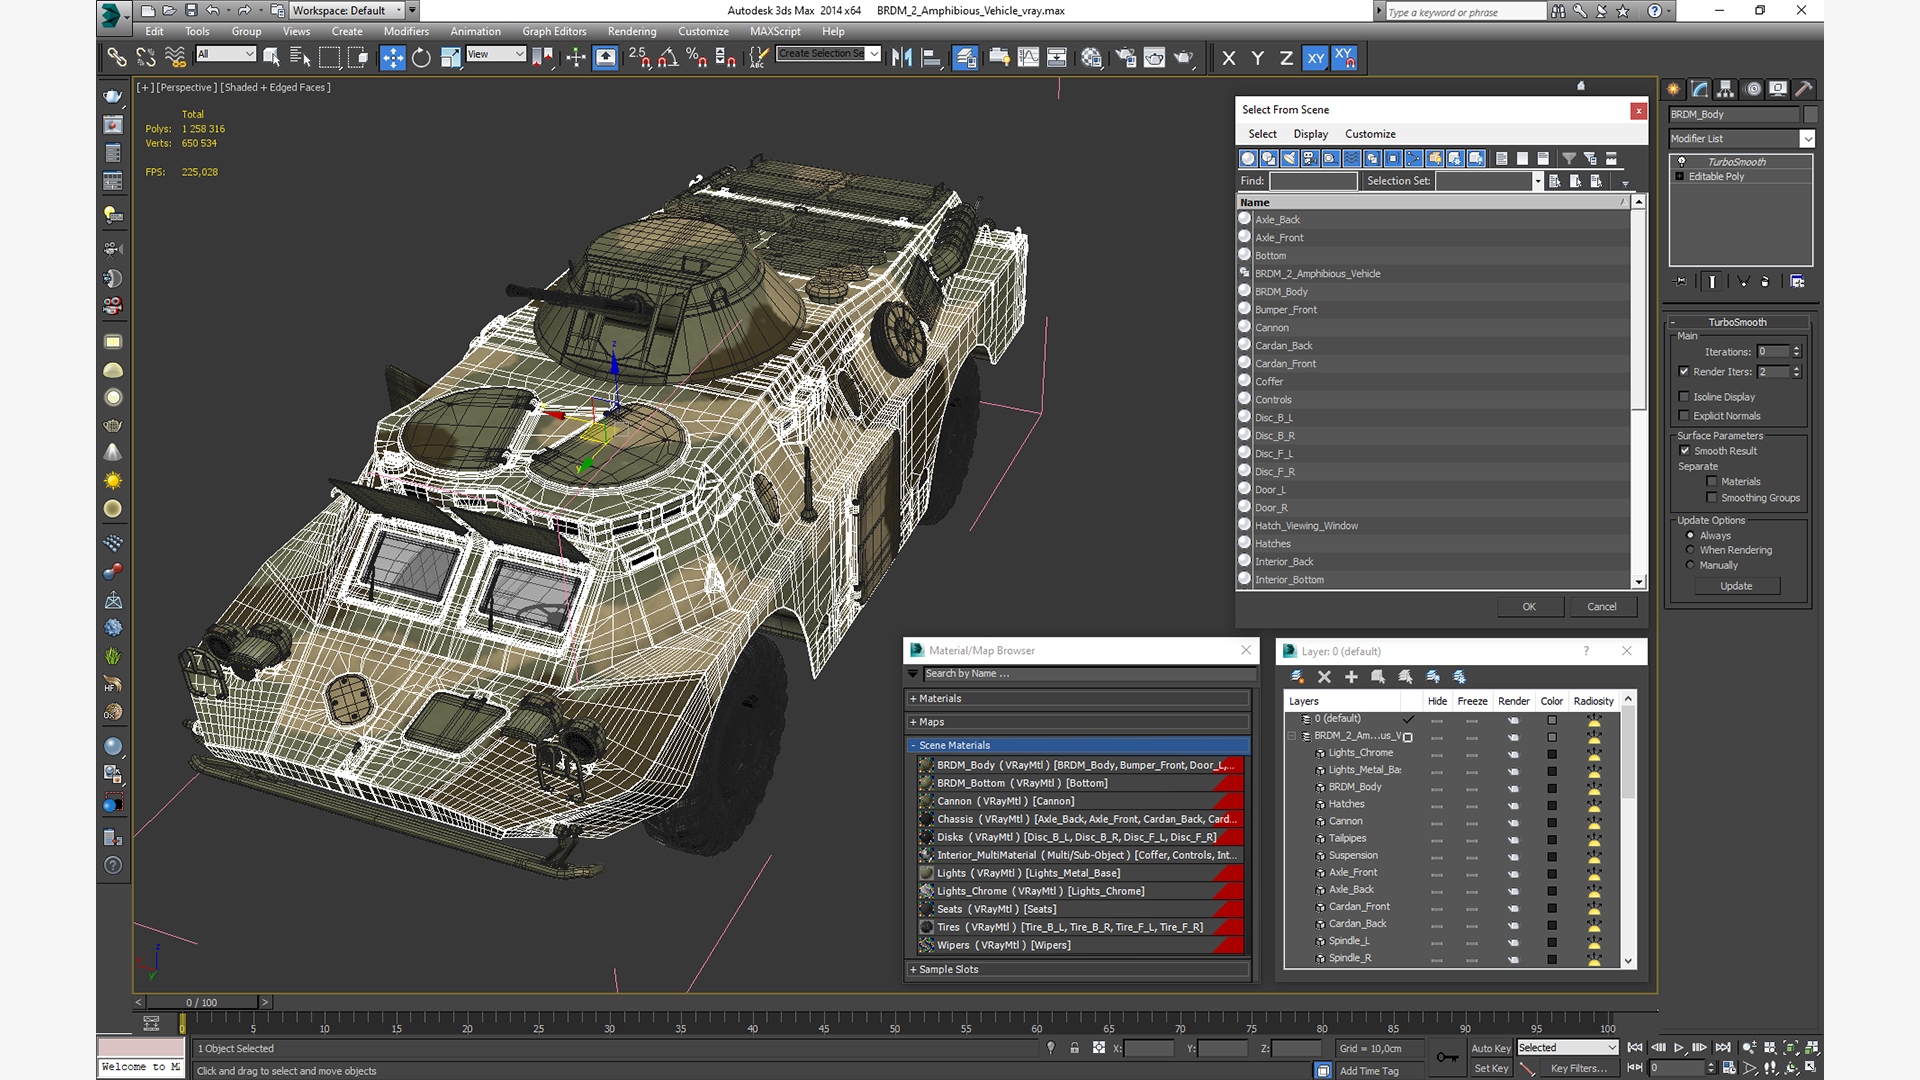Viewport: 1920px width, 1080px height.
Task: Enable Separate by Smoothing Groups checkbox
Action: tap(1711, 498)
